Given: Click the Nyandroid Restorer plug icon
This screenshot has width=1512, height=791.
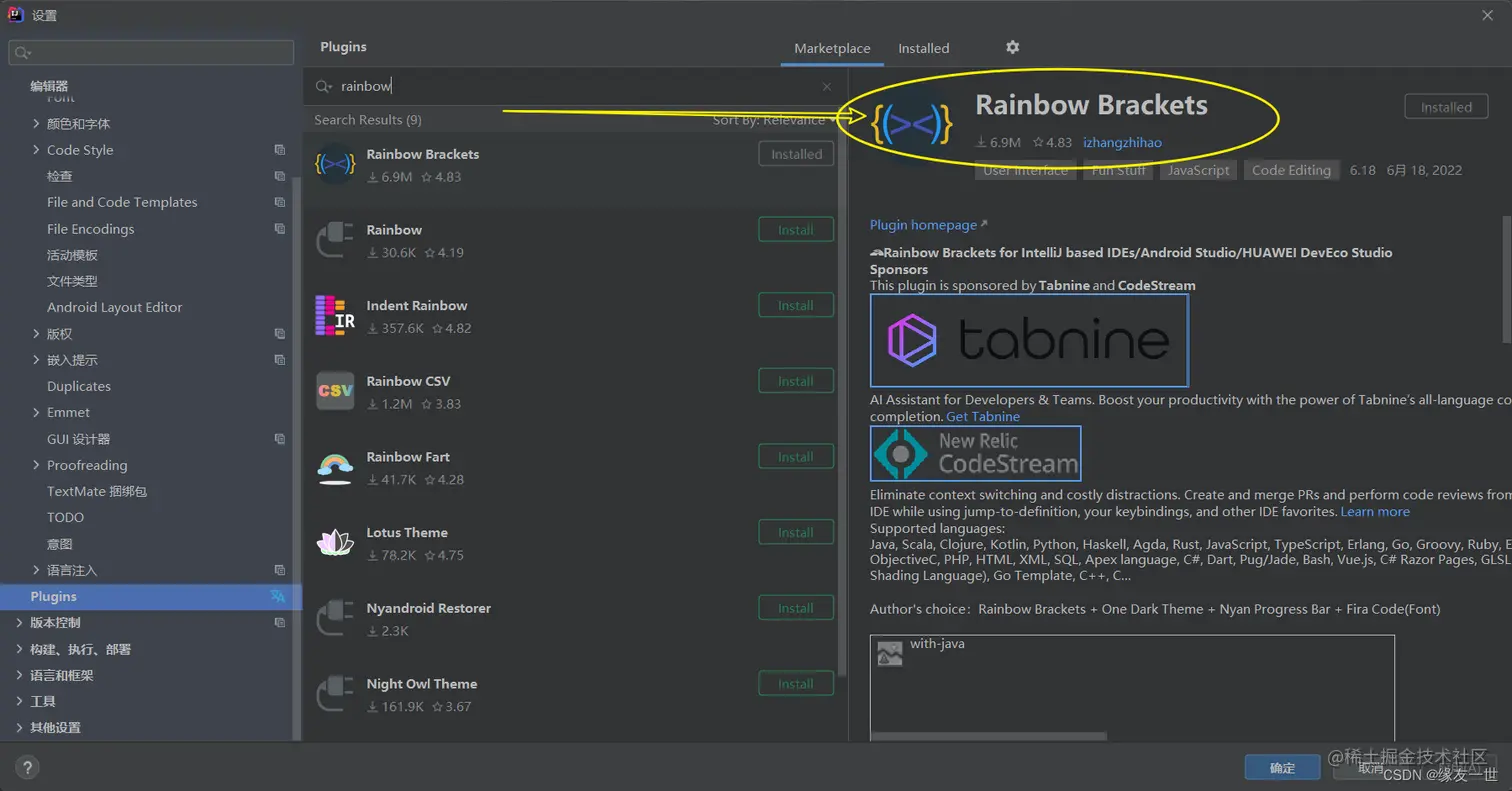Looking at the screenshot, I should [335, 618].
